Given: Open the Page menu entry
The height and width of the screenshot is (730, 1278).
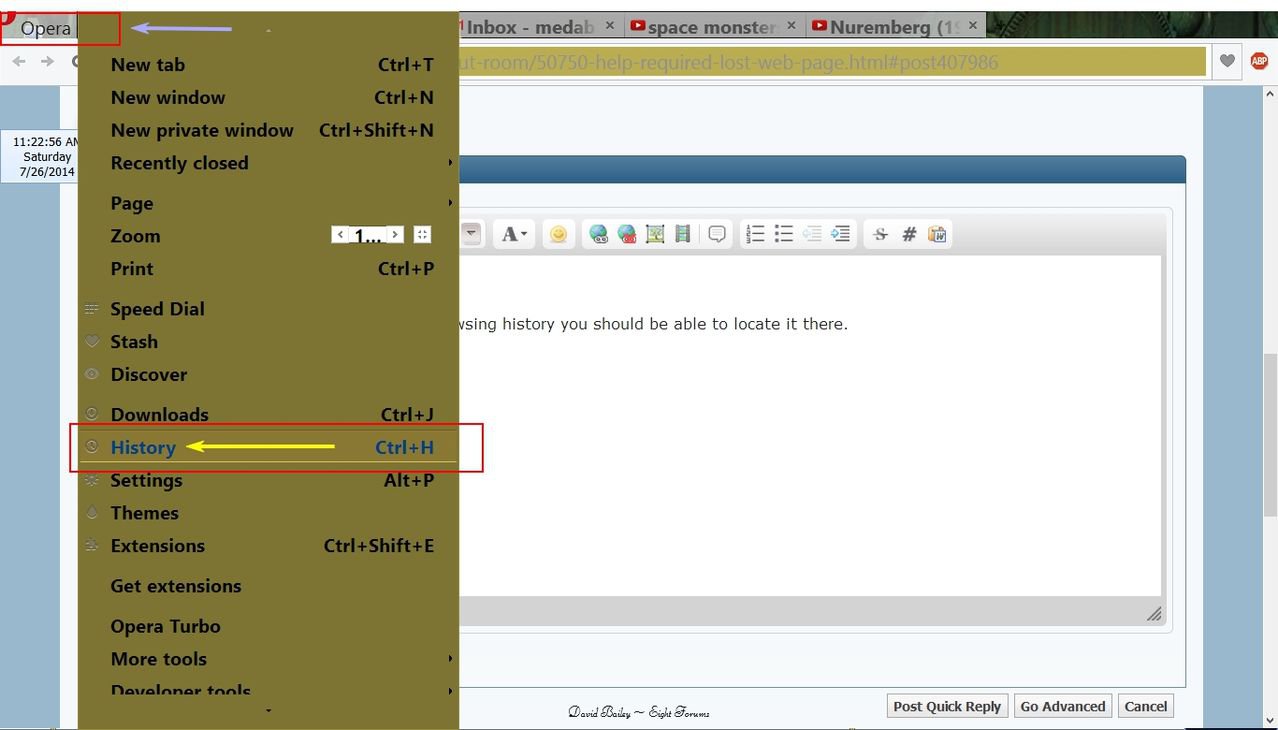Looking at the screenshot, I should tap(270, 203).
